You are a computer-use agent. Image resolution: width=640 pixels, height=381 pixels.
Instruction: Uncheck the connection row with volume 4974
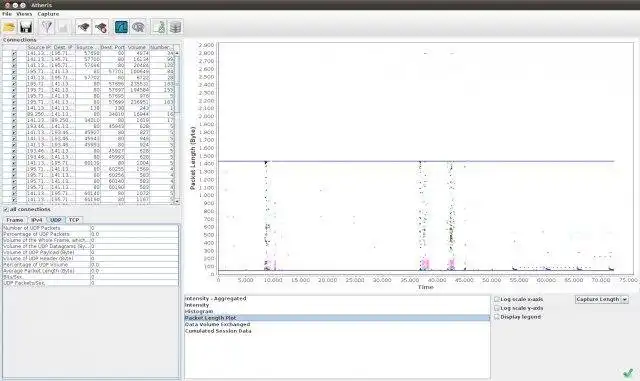14,53
